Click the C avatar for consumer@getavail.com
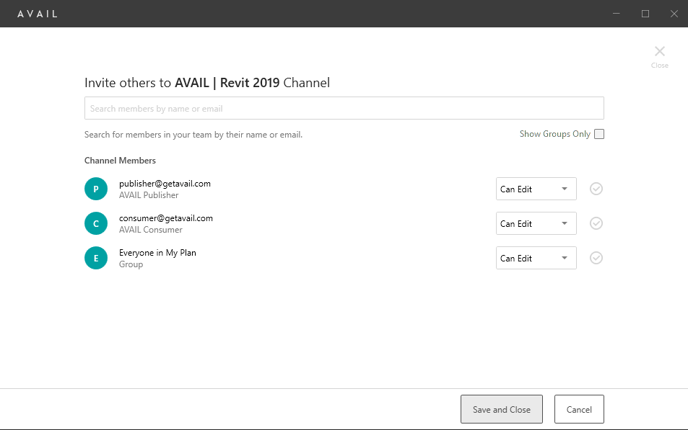Image resolution: width=688 pixels, height=430 pixels. (x=96, y=223)
